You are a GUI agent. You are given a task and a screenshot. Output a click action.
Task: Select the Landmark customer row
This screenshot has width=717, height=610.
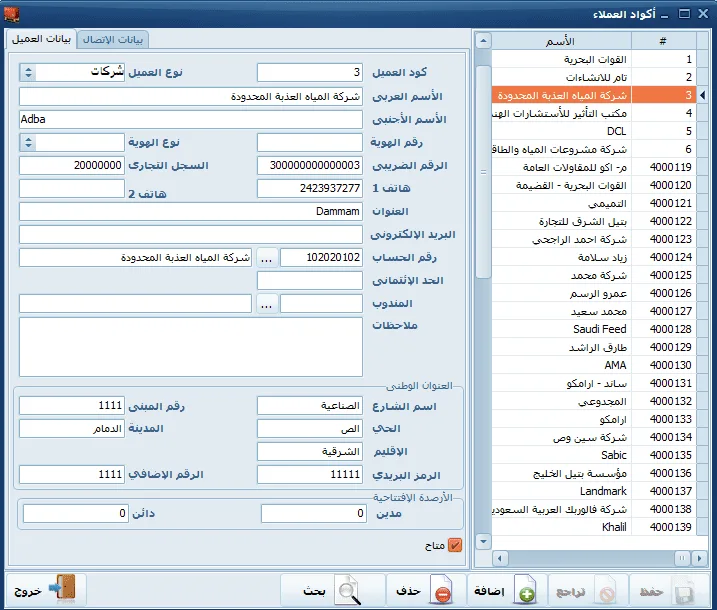[594, 491]
